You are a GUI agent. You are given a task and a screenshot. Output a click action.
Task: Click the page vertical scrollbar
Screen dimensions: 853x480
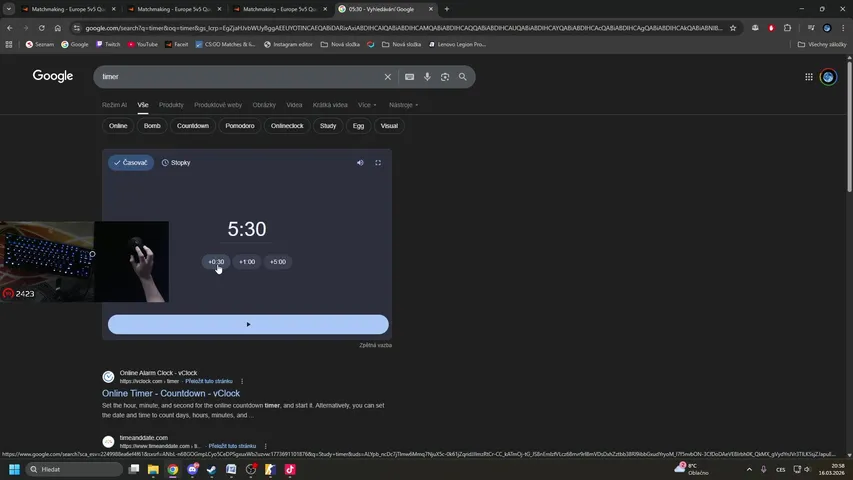coord(849,125)
